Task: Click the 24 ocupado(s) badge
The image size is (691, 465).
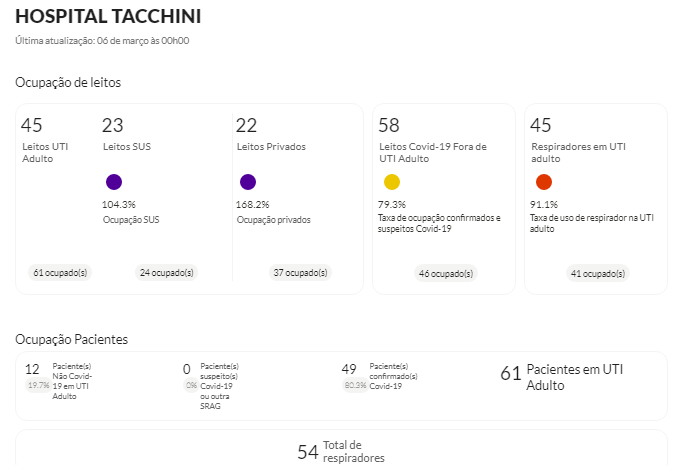Action: 167,273
